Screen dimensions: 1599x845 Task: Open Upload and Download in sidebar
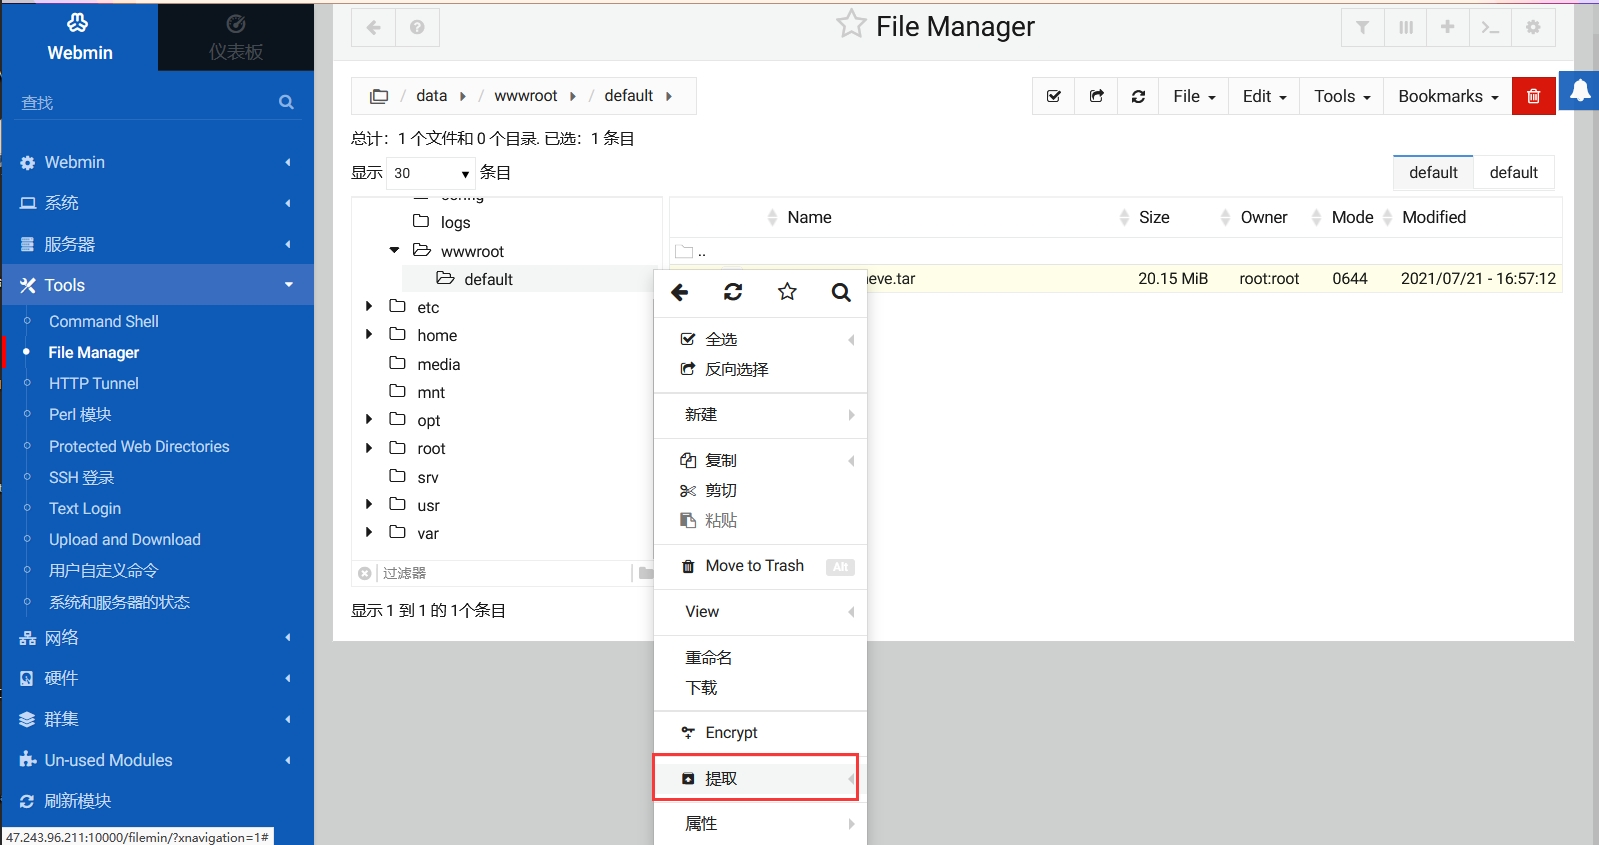point(124,539)
